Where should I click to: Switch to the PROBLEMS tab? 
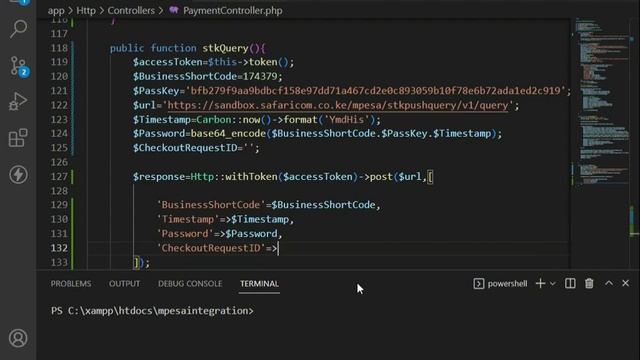pyautogui.click(x=71, y=284)
